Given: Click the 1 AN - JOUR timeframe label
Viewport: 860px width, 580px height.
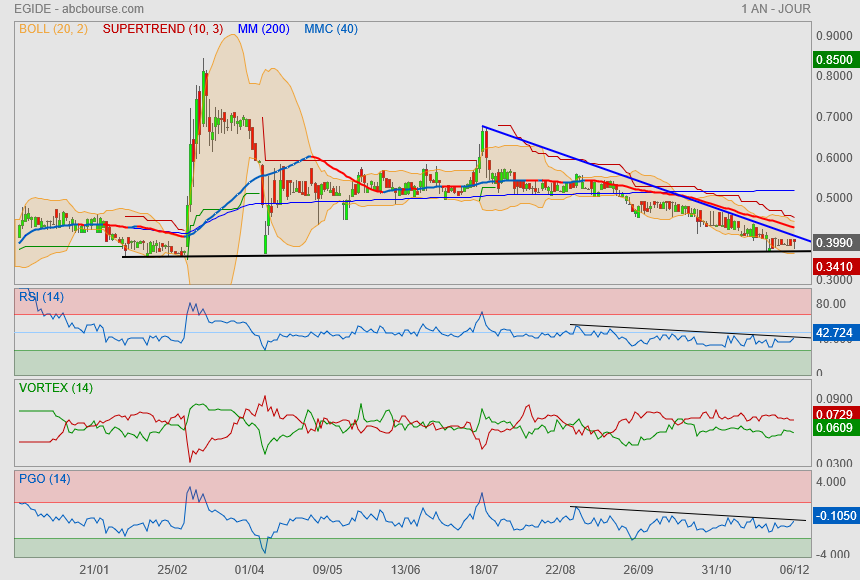Looking at the screenshot, I should (776, 9).
